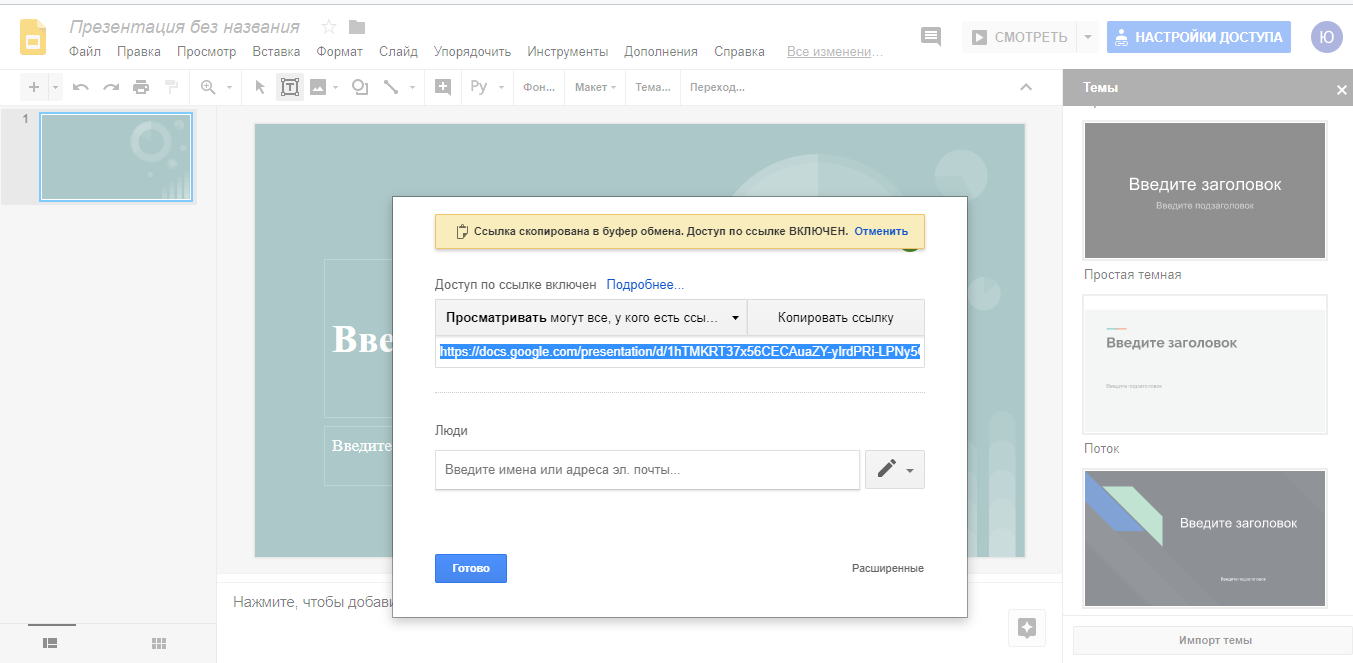Click Отменить to disable link sharing

880,231
